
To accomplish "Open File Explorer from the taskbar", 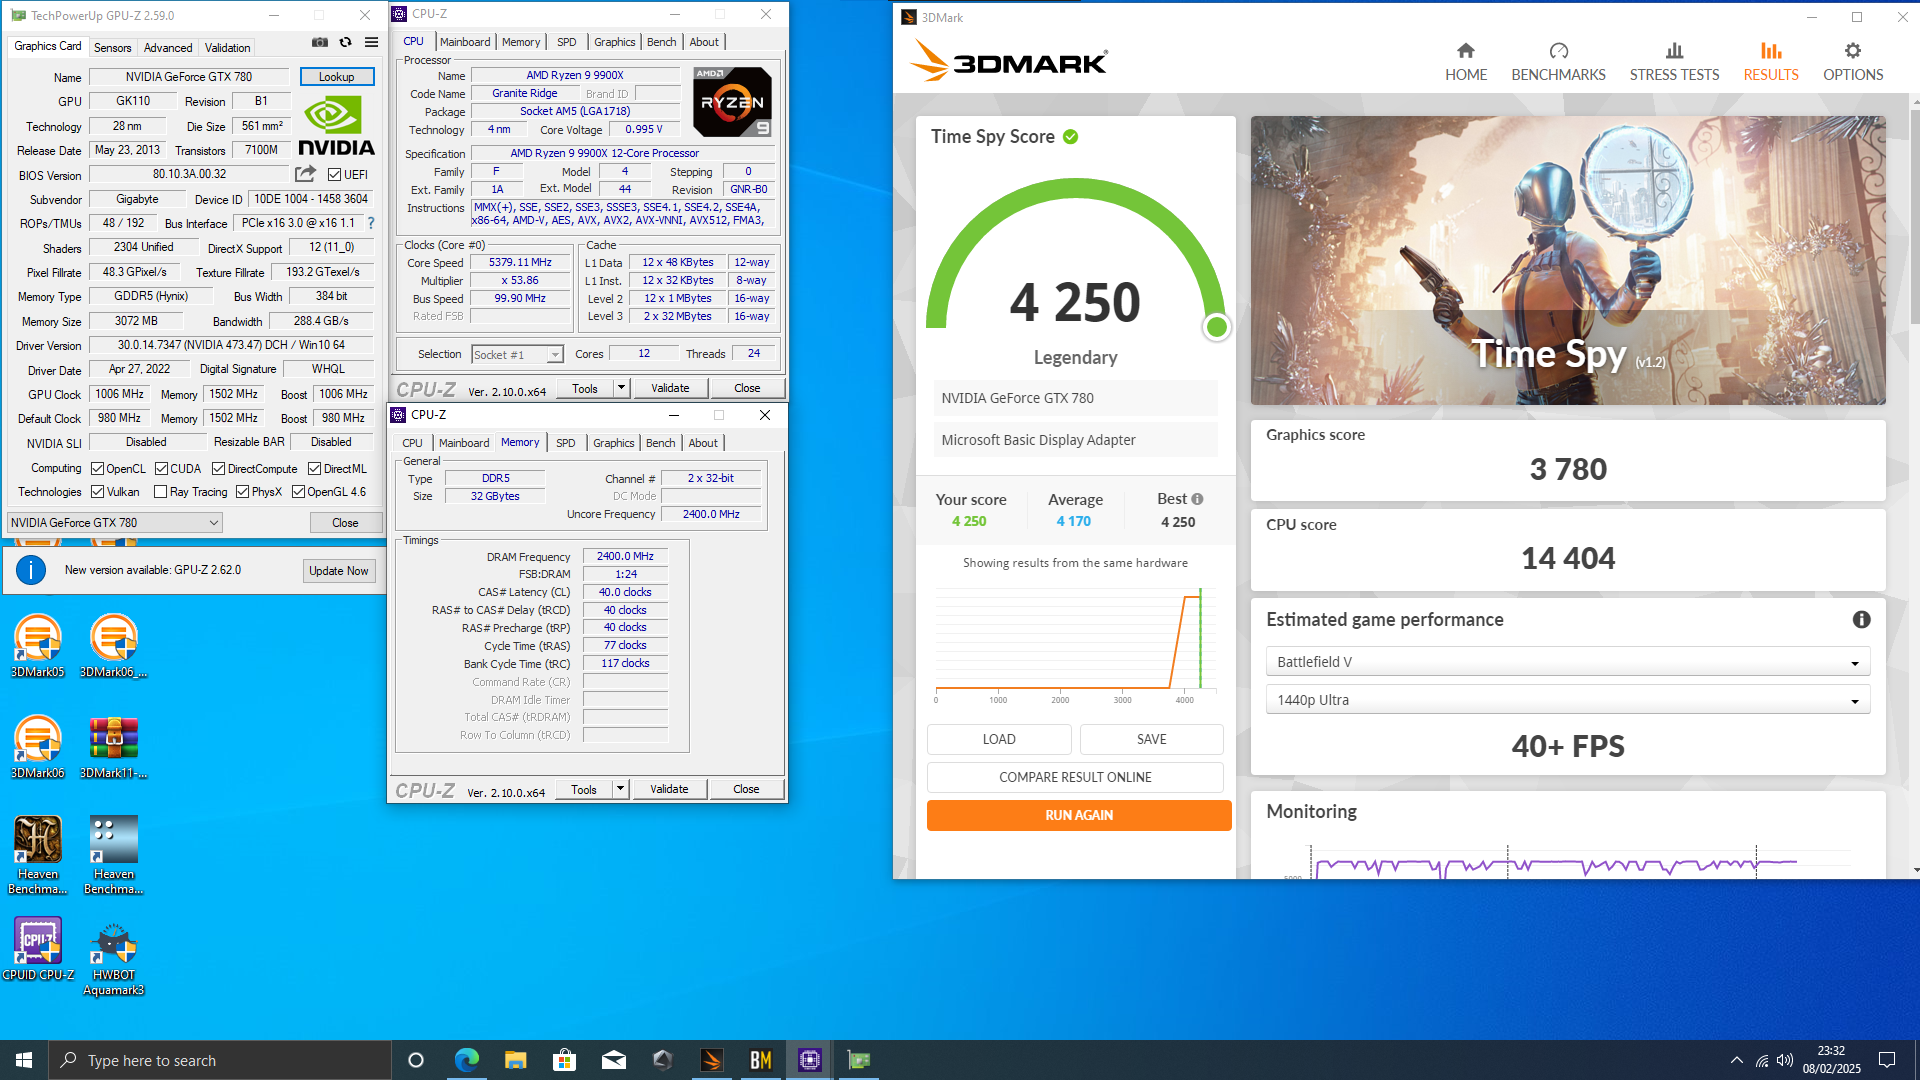I will [x=515, y=1060].
